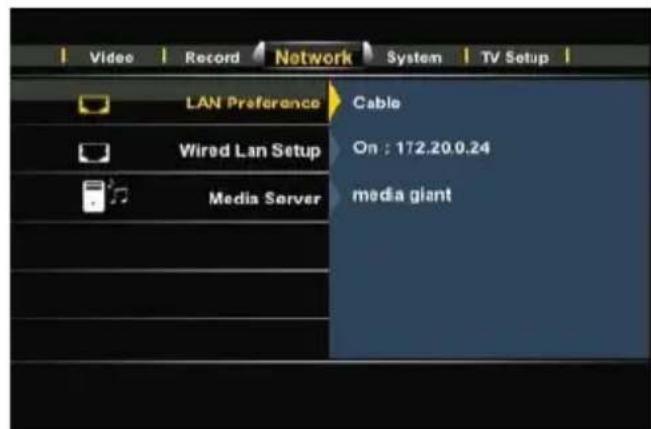Click the music note icon beside Media Server
Viewport: 651px width, 429px height.
click(x=118, y=193)
